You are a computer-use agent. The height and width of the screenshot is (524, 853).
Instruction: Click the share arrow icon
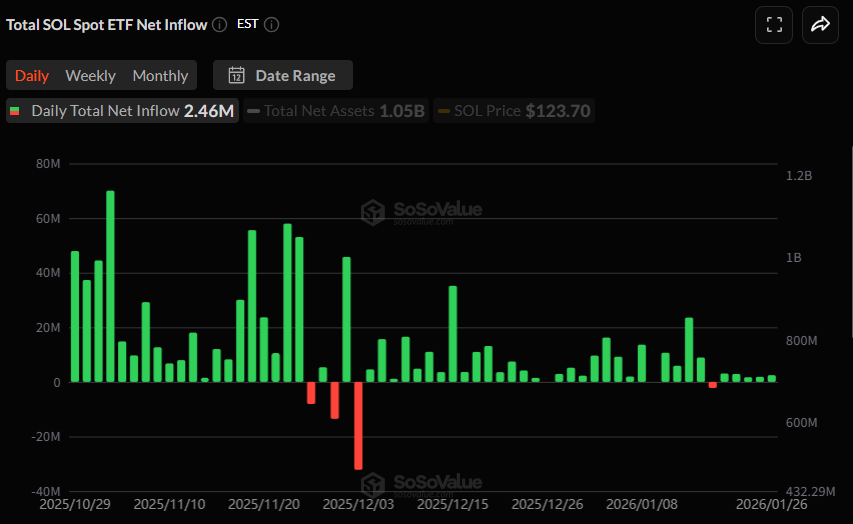tap(820, 25)
